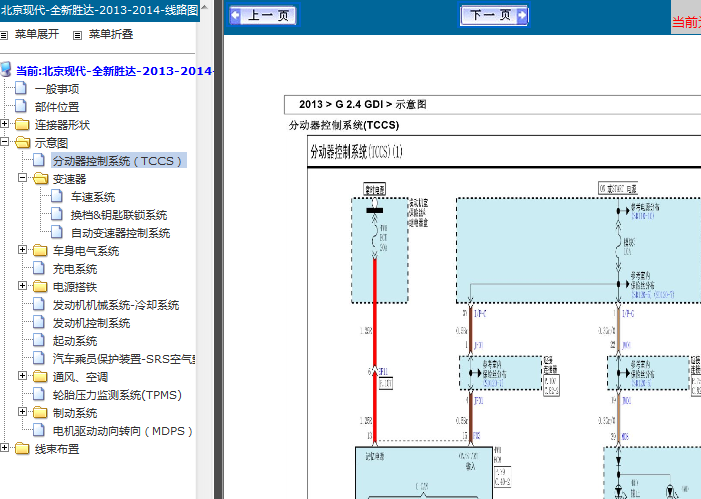Open the 一般事项 page
701x499 pixels.
click(x=57, y=89)
